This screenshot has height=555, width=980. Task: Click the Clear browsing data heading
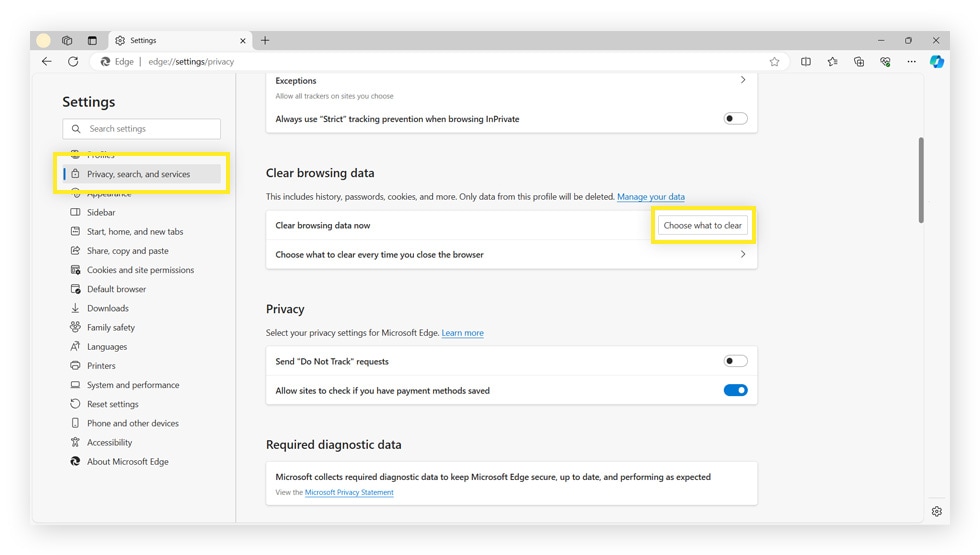coord(320,173)
